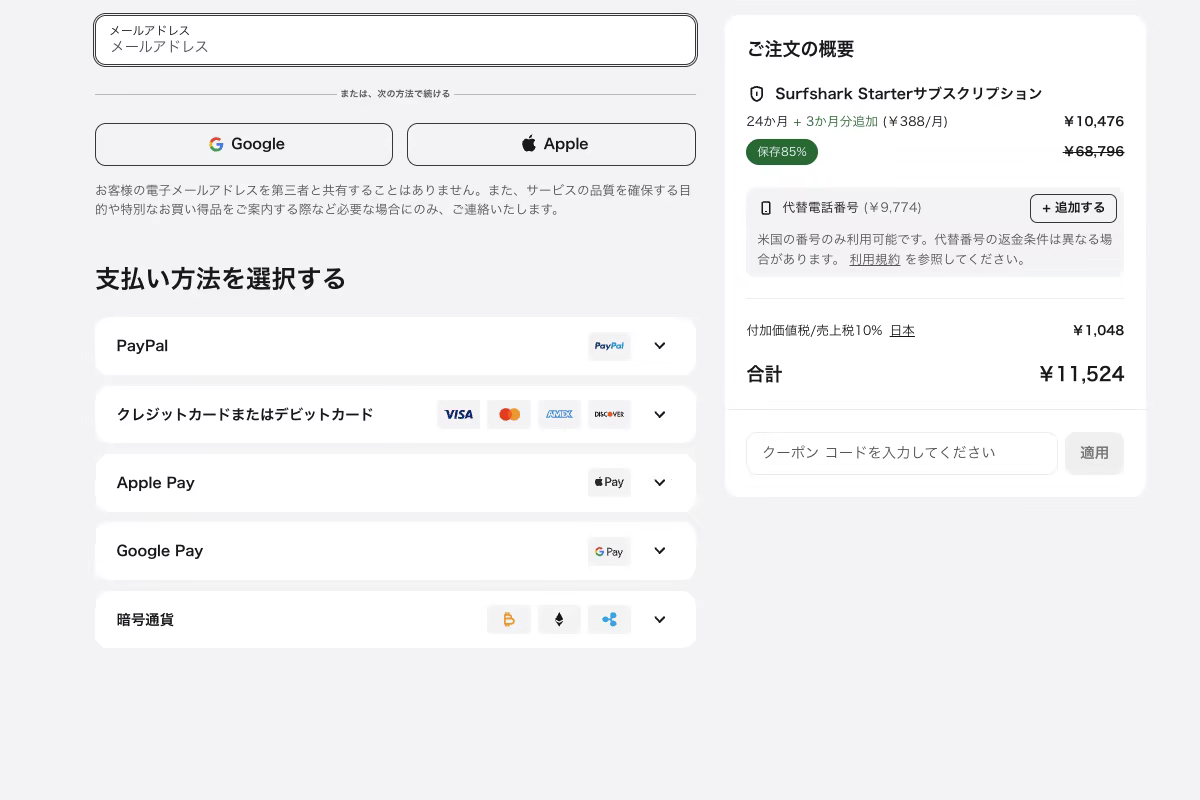Click the ¥10,476 price
This screenshot has width=1200, height=800.
click(1093, 121)
